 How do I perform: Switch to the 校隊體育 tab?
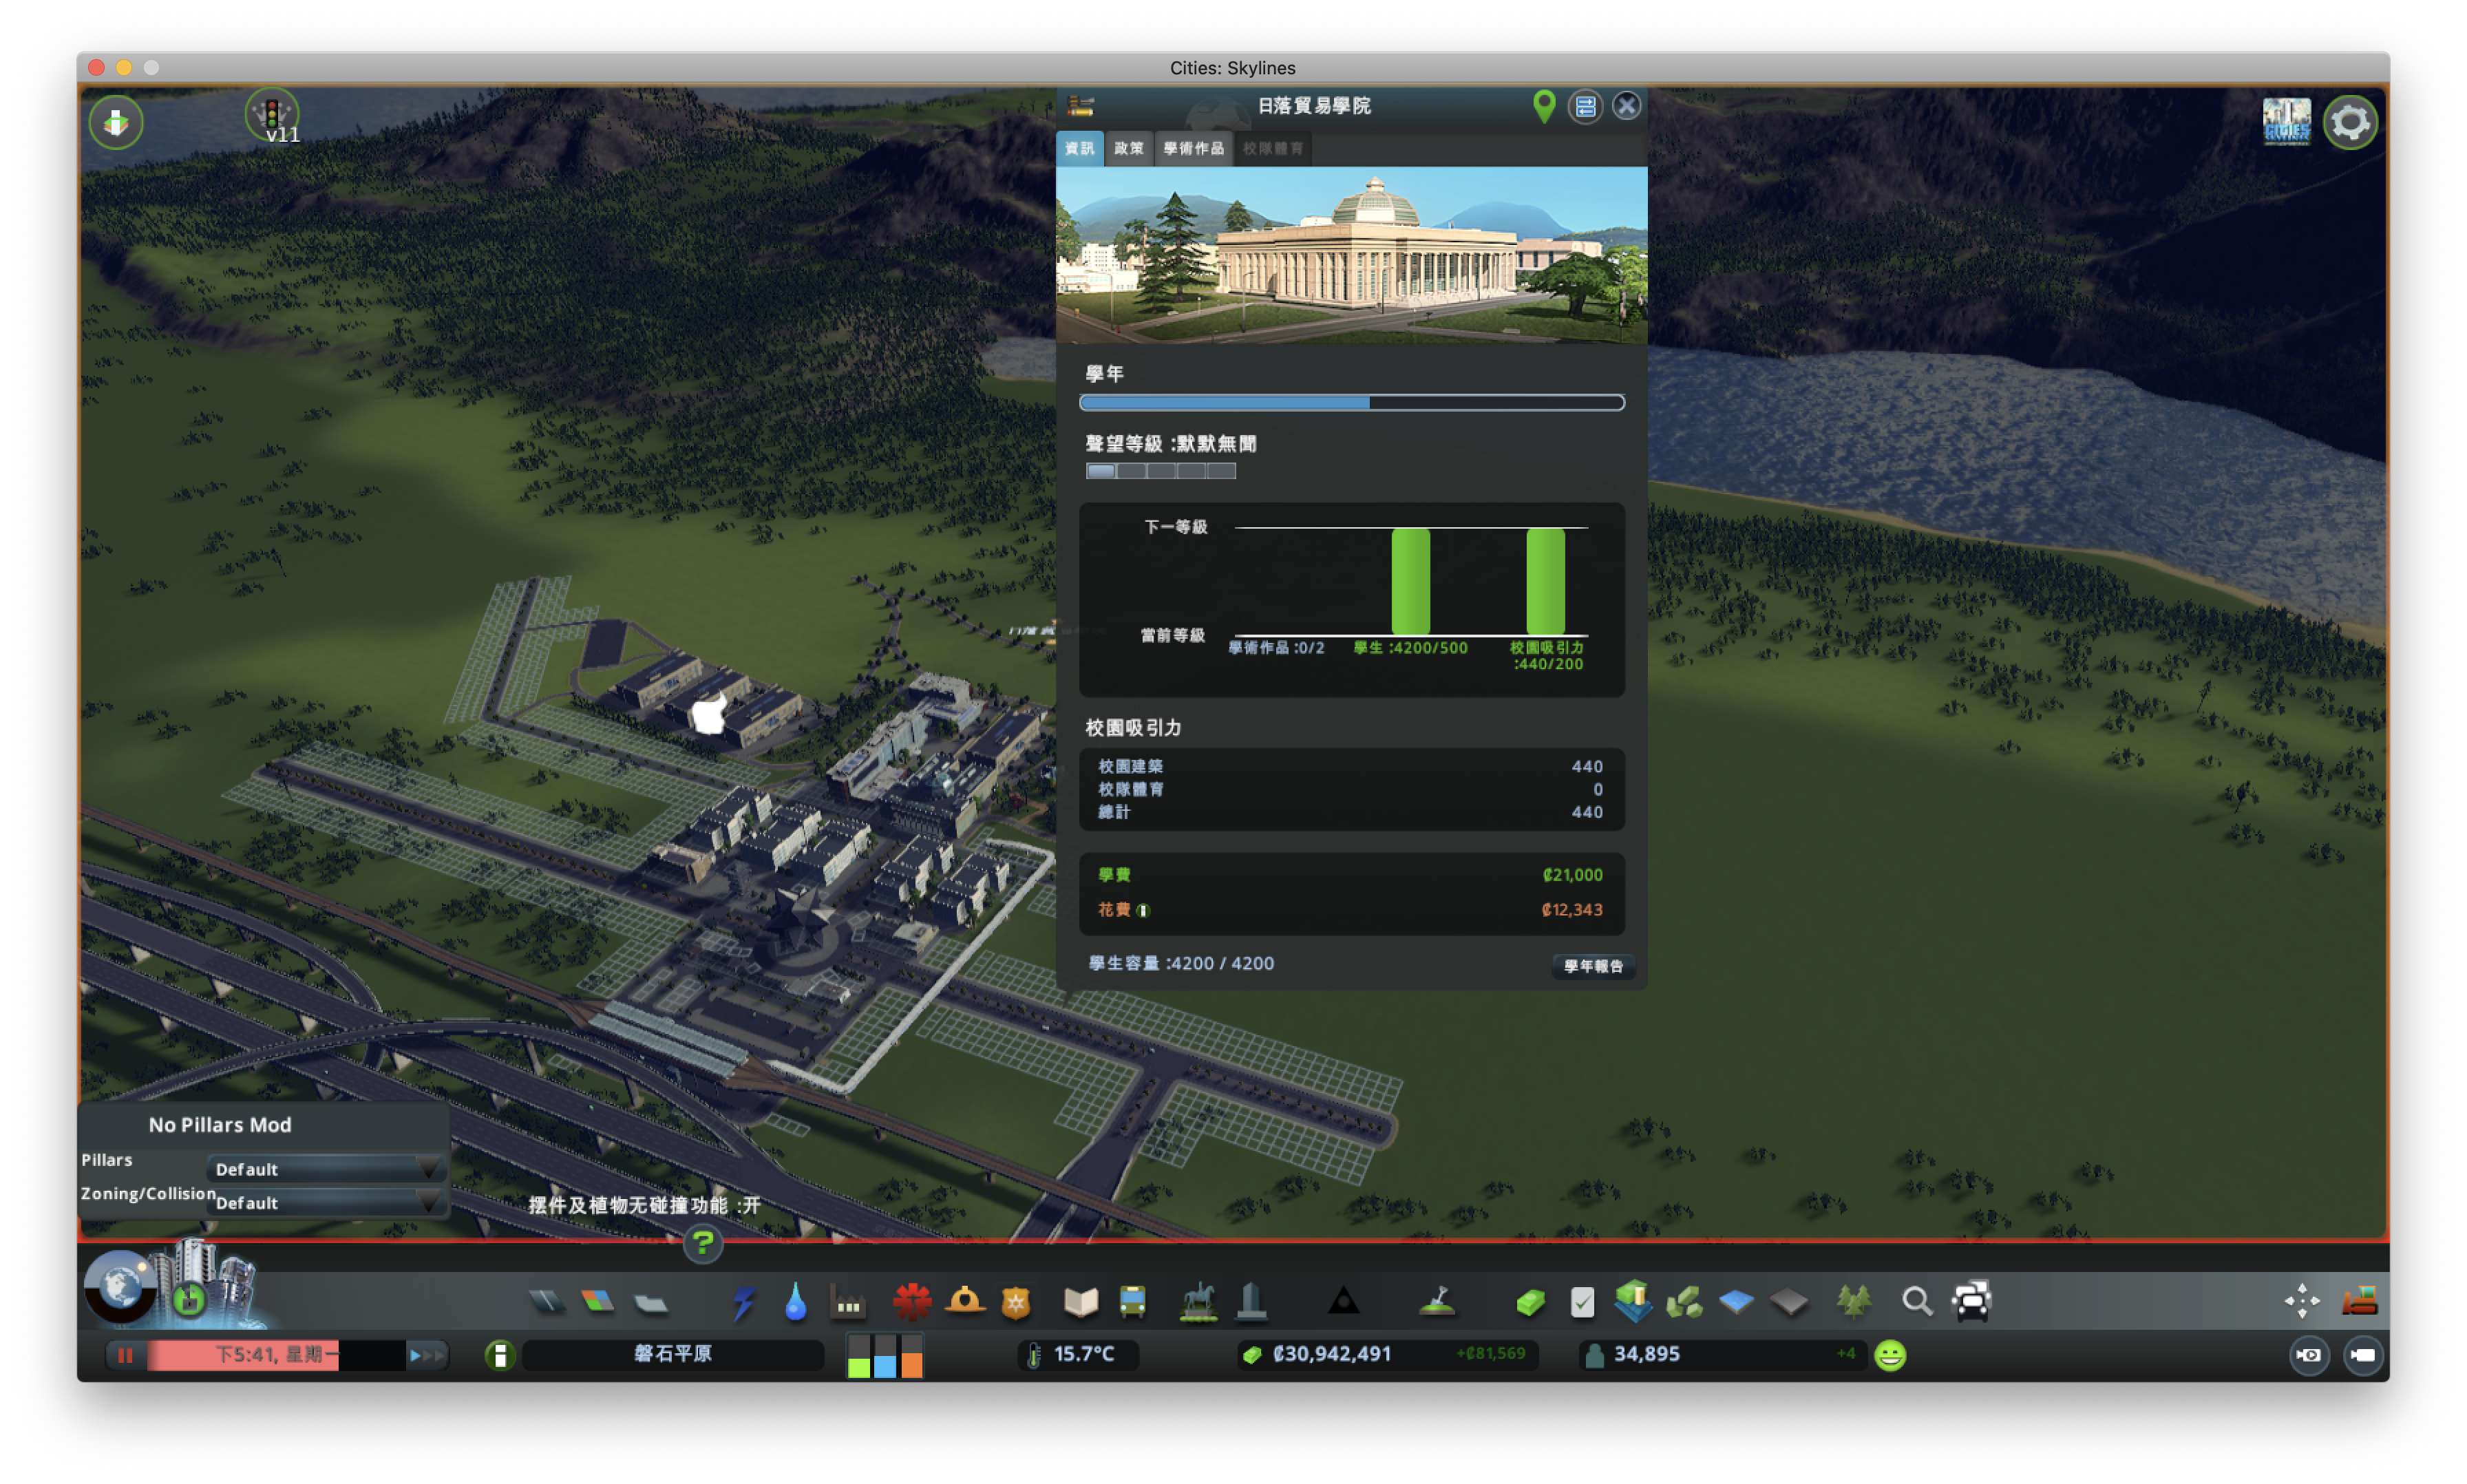tap(1273, 148)
